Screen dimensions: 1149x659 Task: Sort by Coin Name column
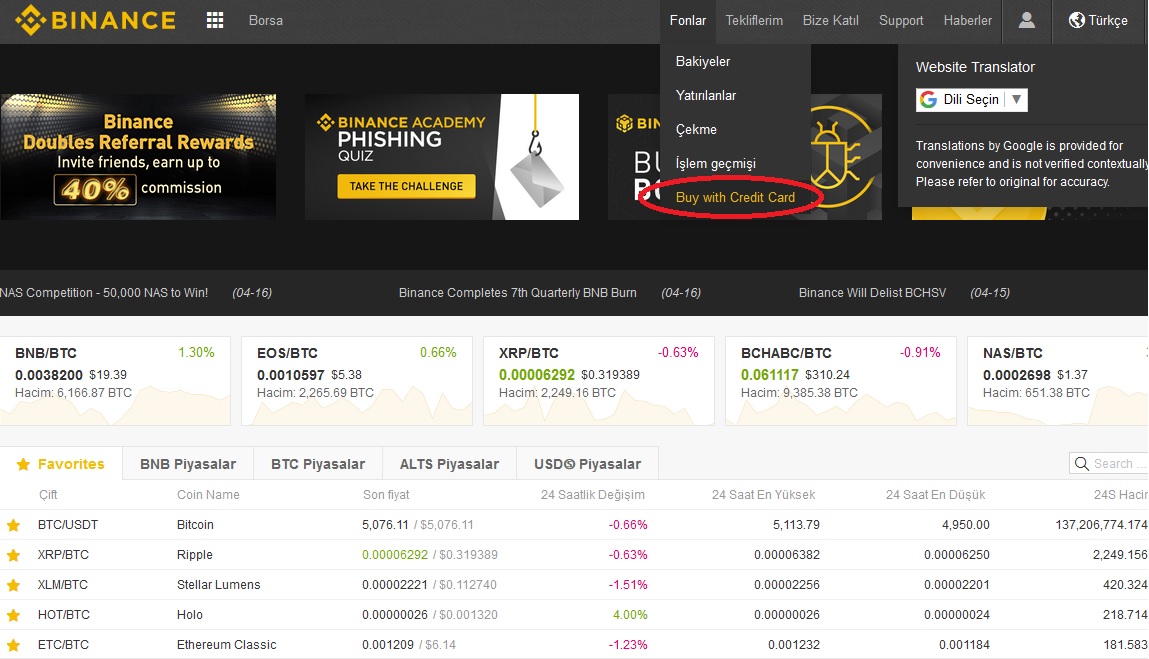tap(208, 495)
